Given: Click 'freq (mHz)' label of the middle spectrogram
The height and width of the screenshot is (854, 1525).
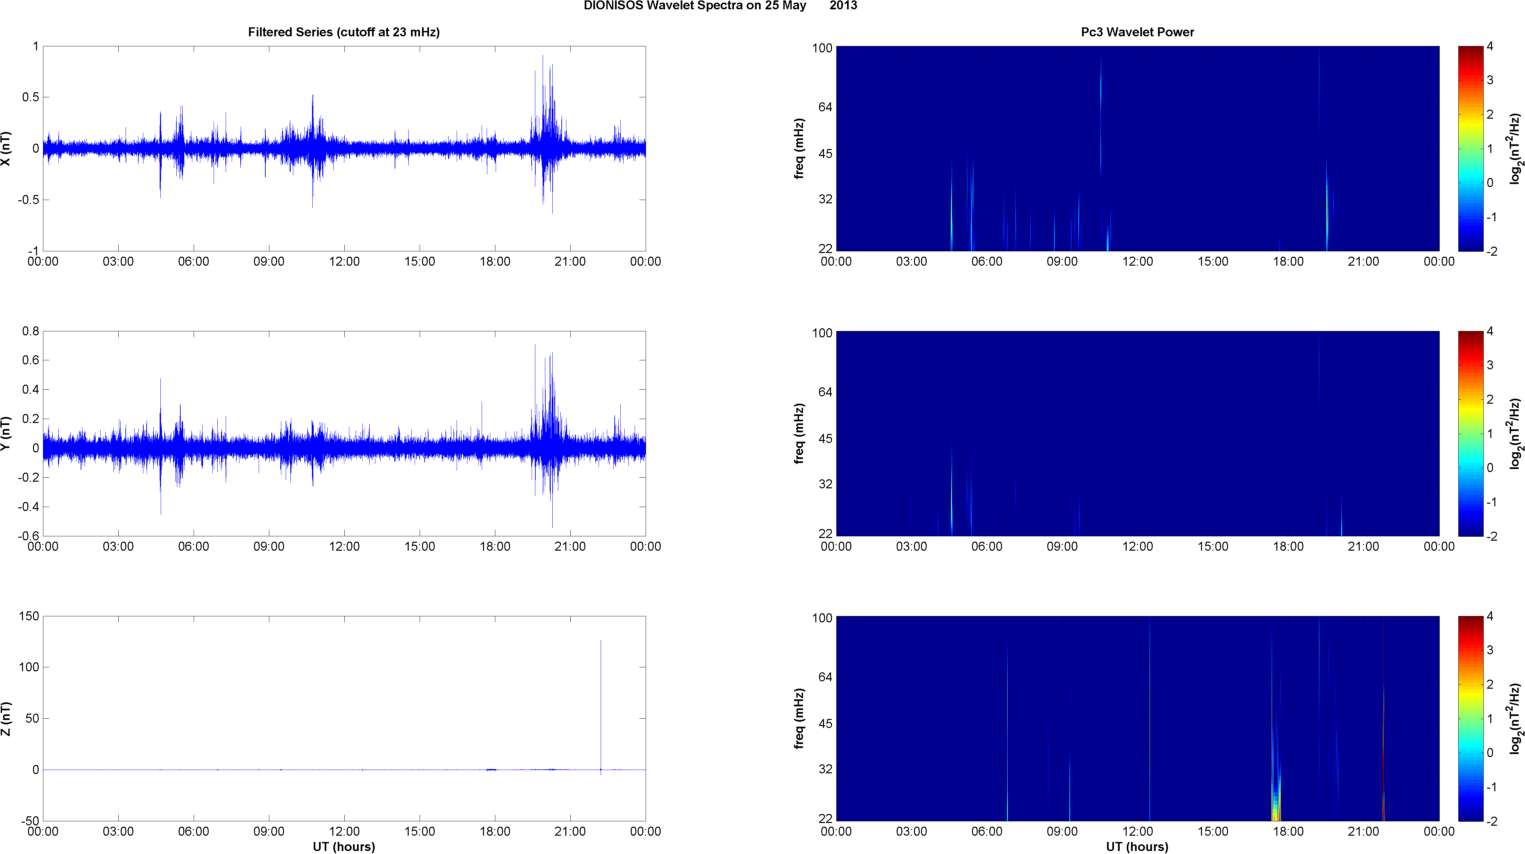Looking at the screenshot, I should click(x=800, y=433).
